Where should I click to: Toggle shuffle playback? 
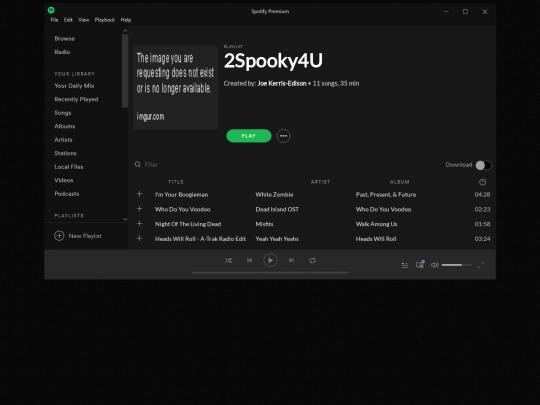(x=228, y=261)
